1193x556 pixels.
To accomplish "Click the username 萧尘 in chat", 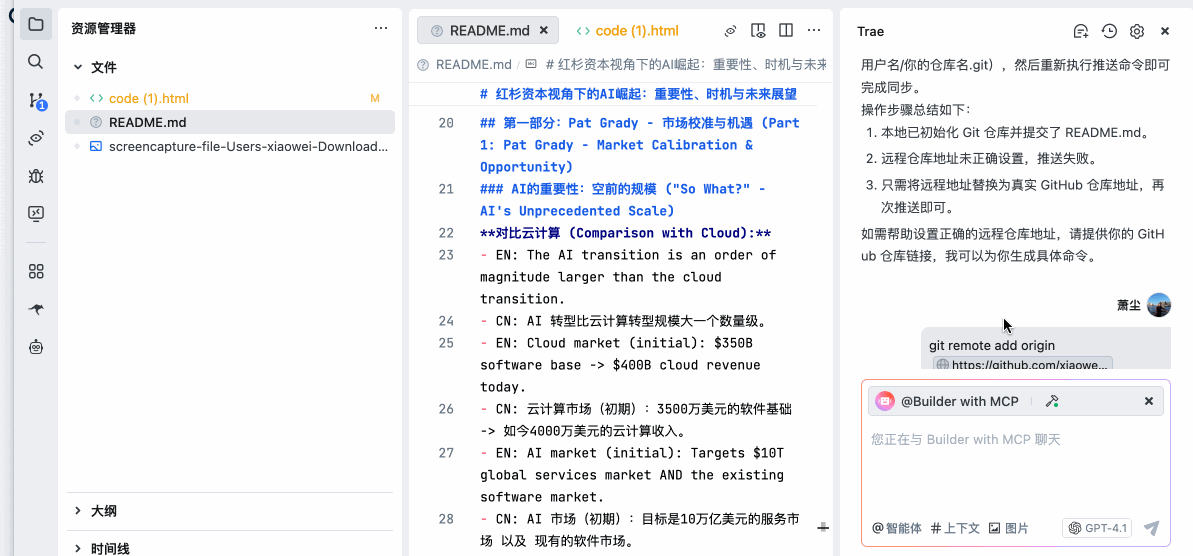I will tap(1129, 305).
